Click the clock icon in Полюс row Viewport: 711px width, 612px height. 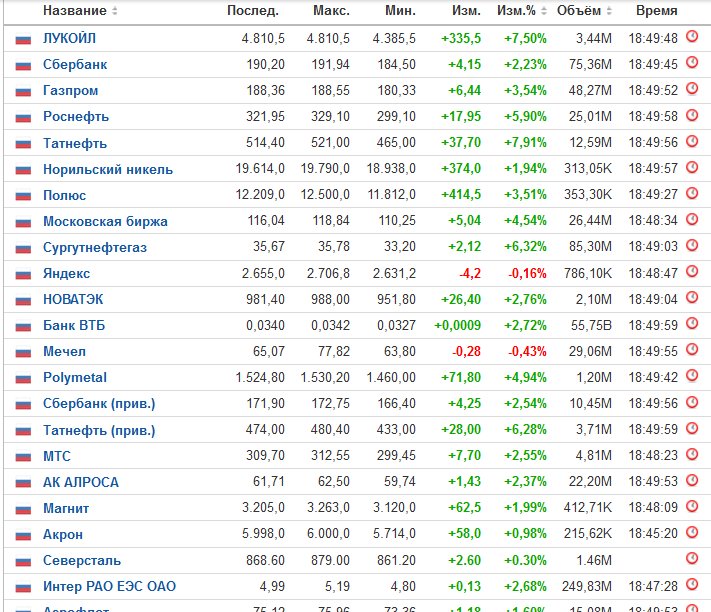[692, 193]
